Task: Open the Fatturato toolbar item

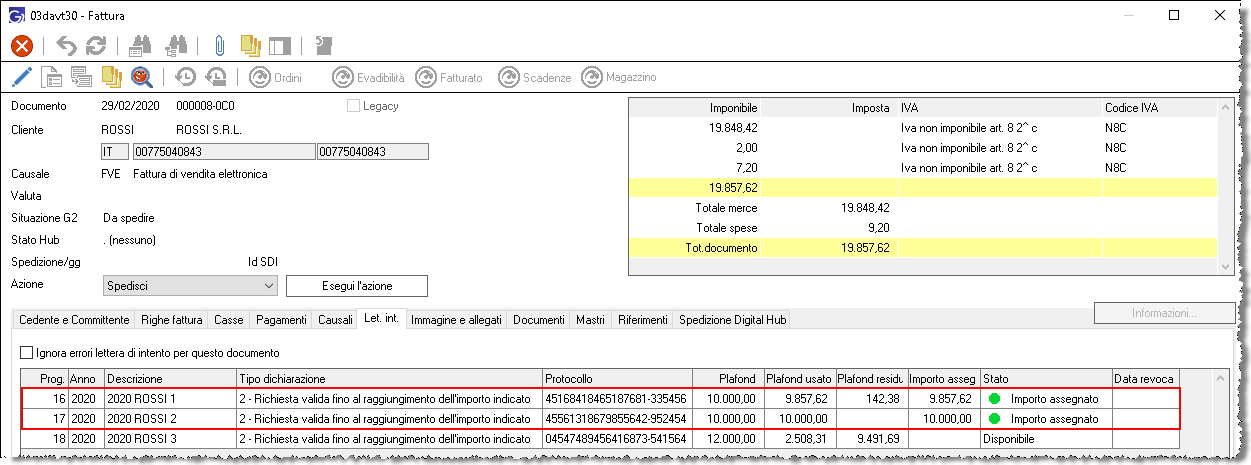Action: tap(449, 77)
